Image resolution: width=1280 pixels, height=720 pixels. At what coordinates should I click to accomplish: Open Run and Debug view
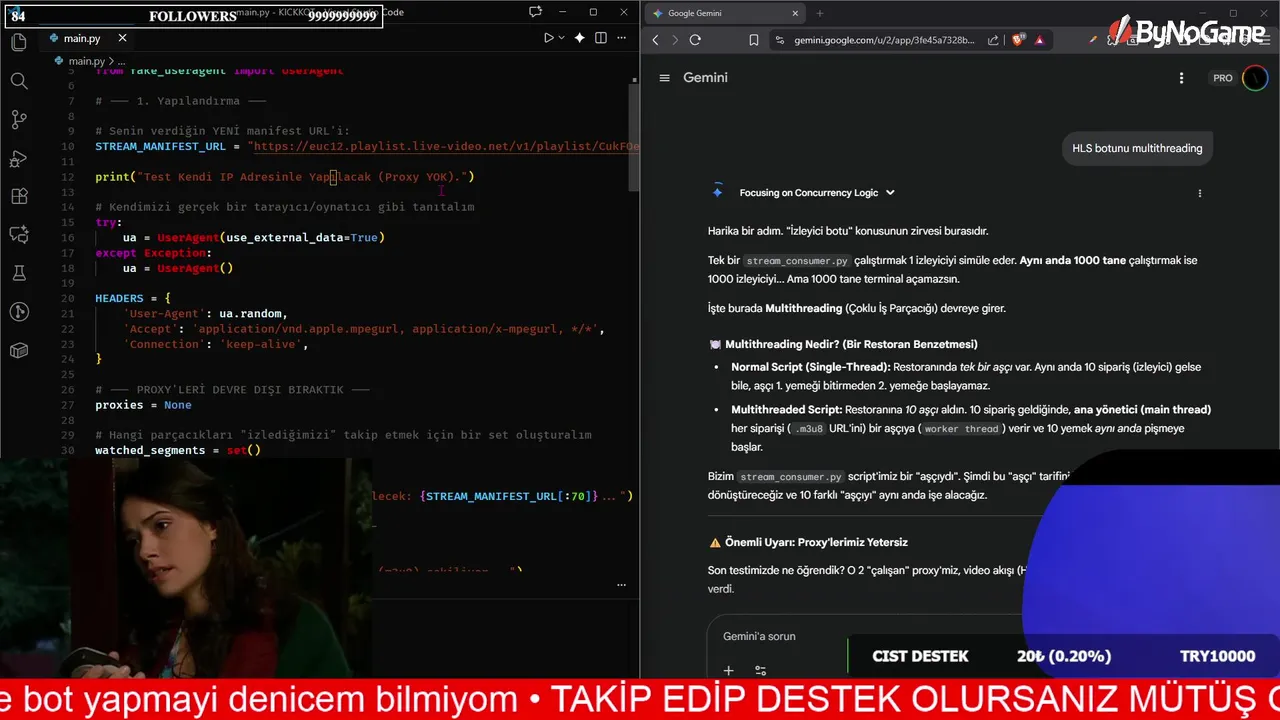tap(19, 158)
